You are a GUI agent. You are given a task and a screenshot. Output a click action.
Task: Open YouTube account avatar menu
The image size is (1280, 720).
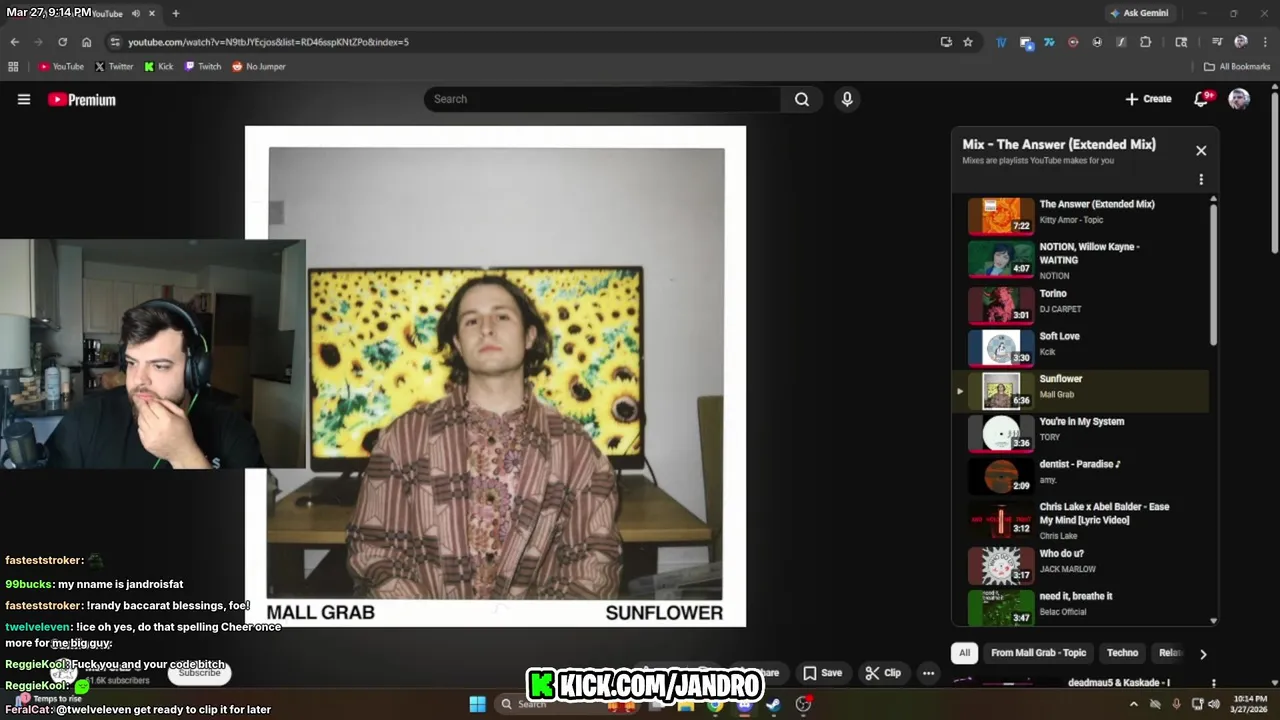[x=1239, y=98]
